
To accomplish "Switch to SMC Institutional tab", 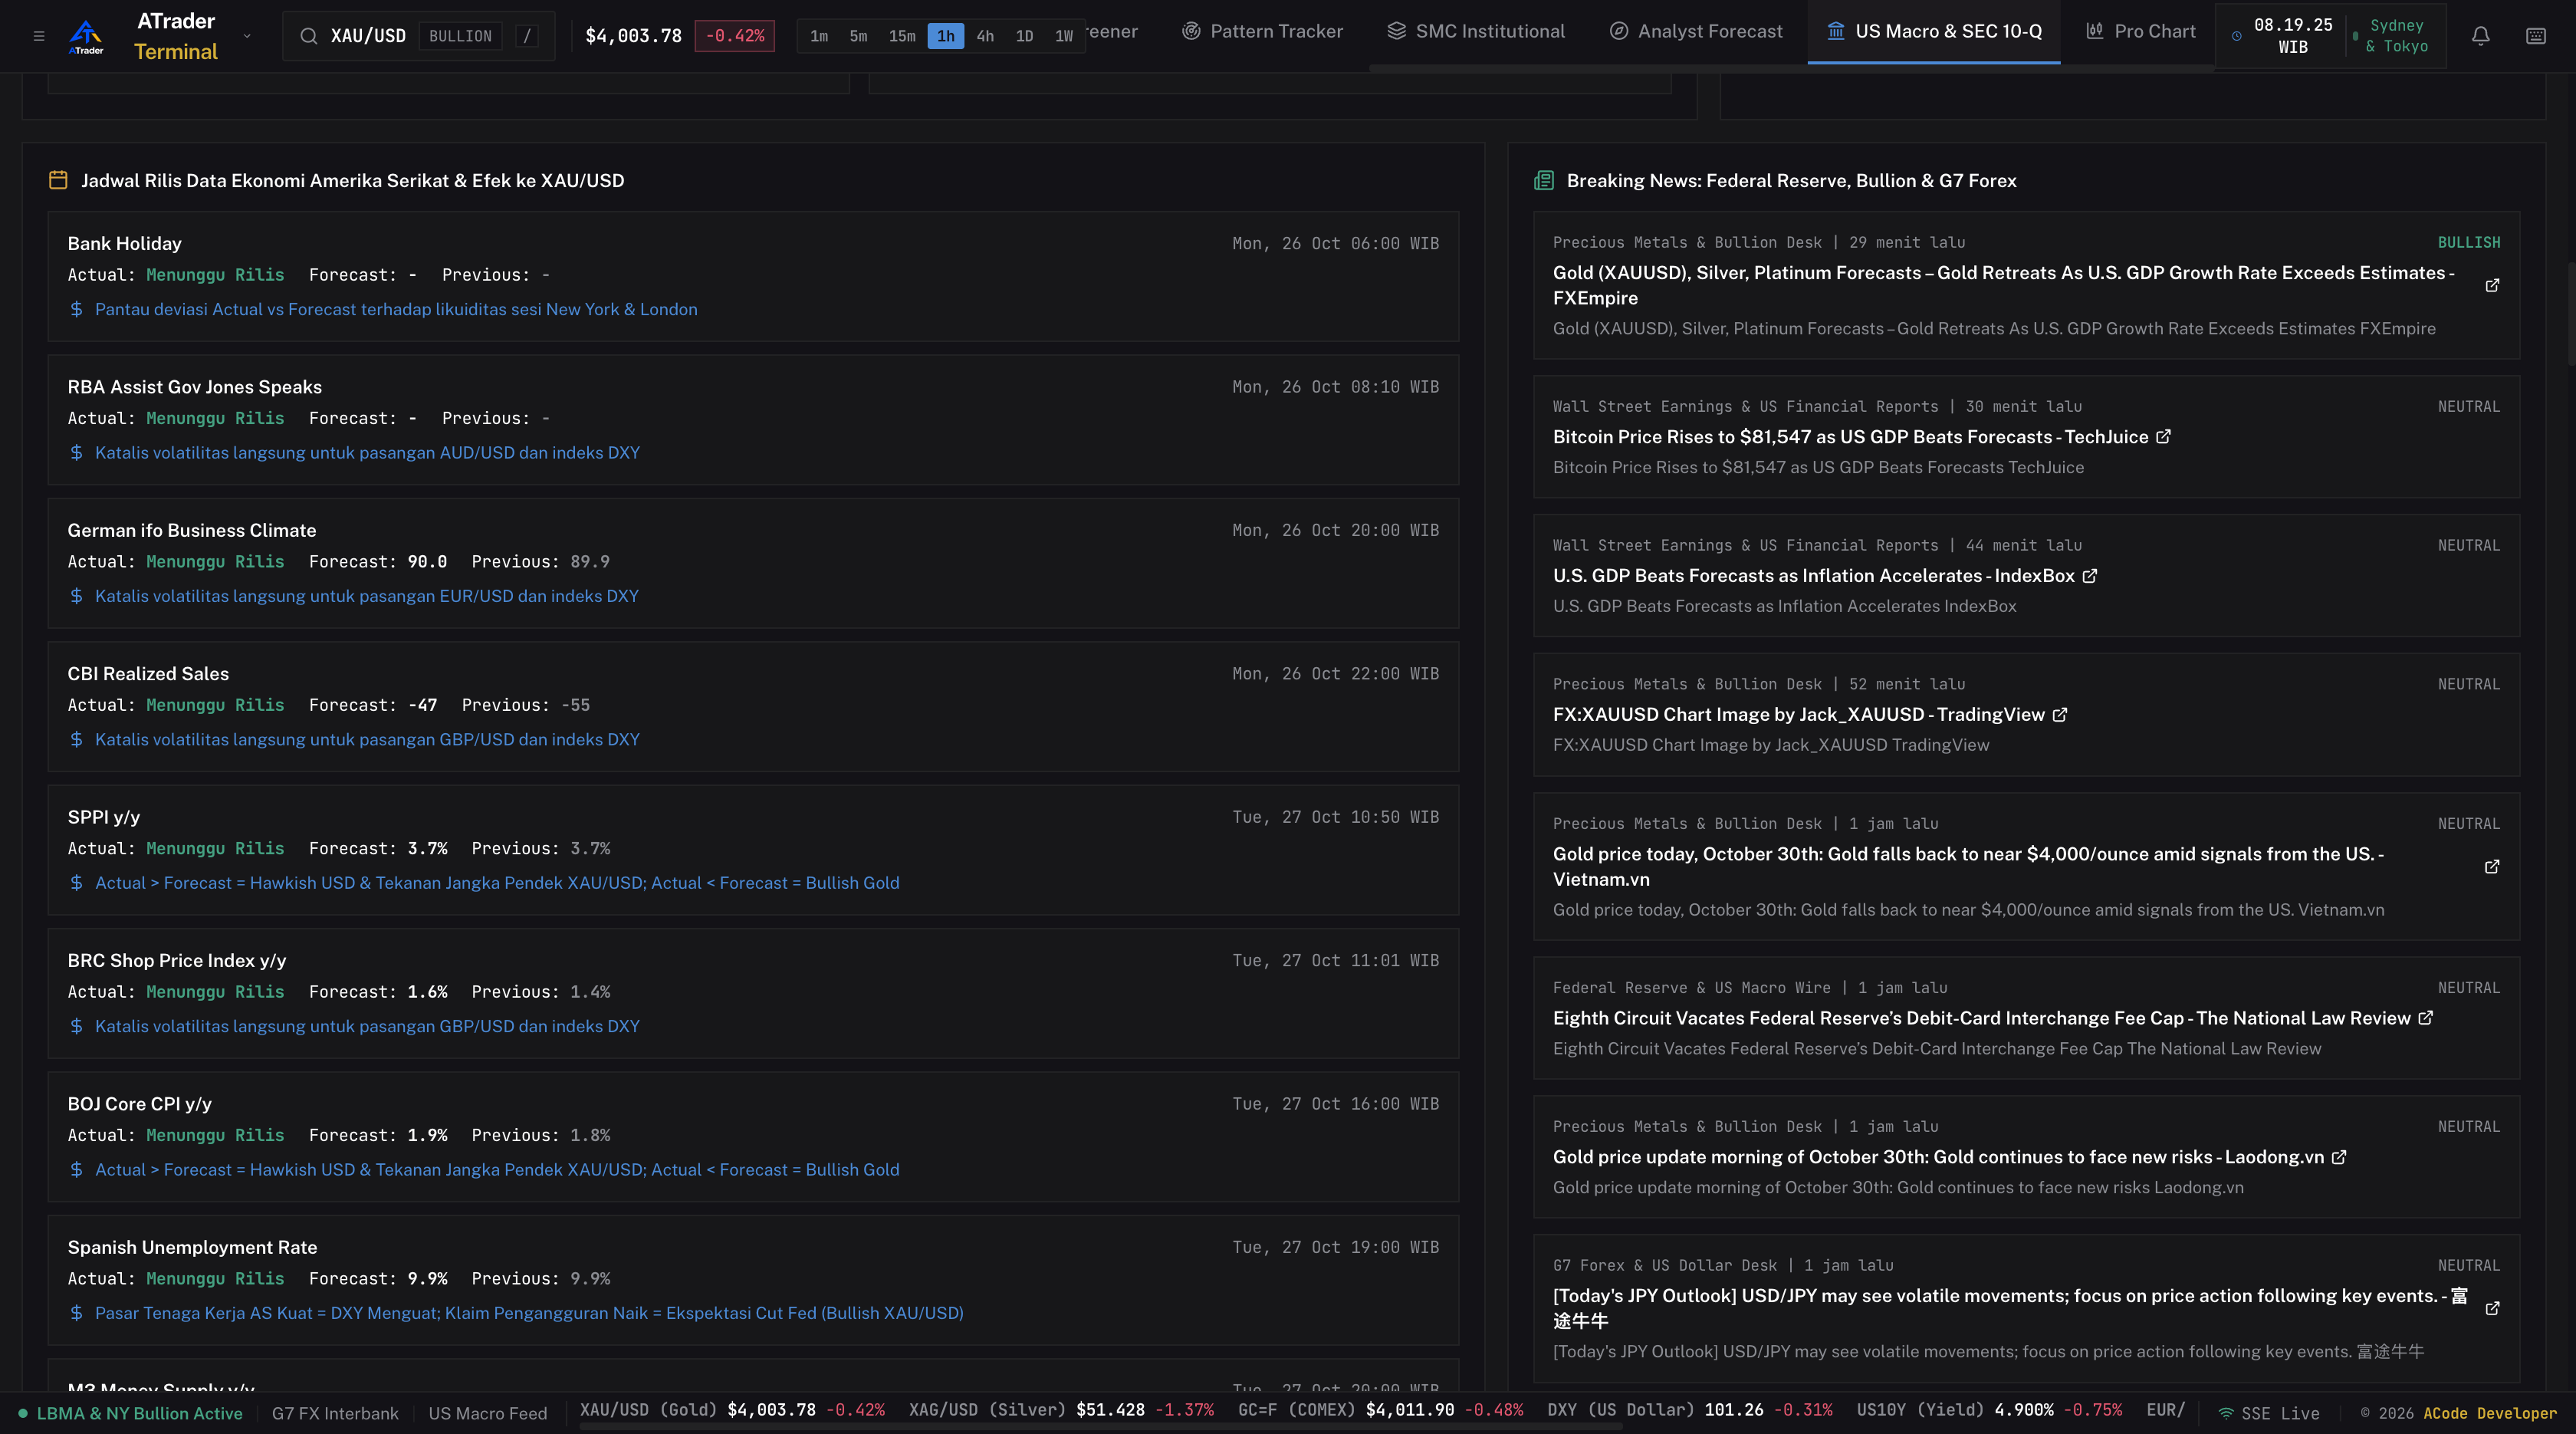I will [1476, 32].
